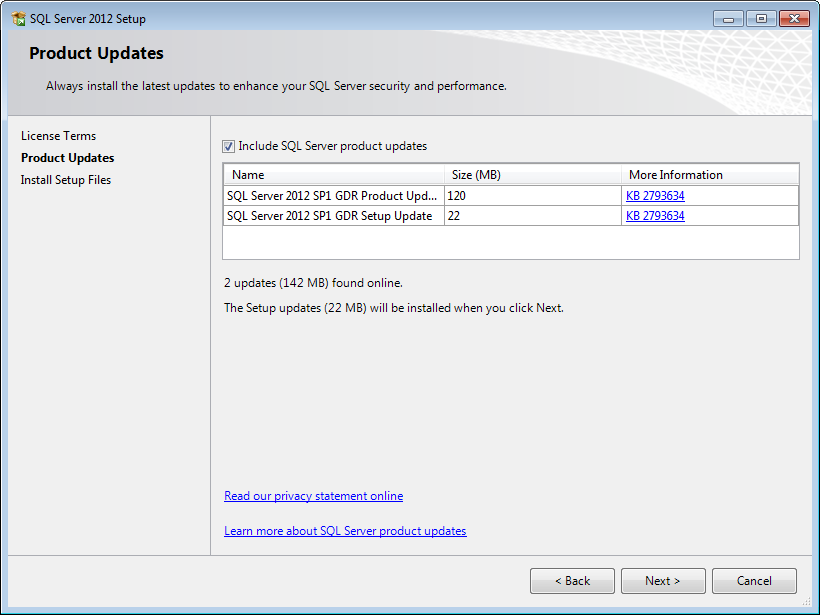Open the privacy statement online link

click(x=313, y=496)
